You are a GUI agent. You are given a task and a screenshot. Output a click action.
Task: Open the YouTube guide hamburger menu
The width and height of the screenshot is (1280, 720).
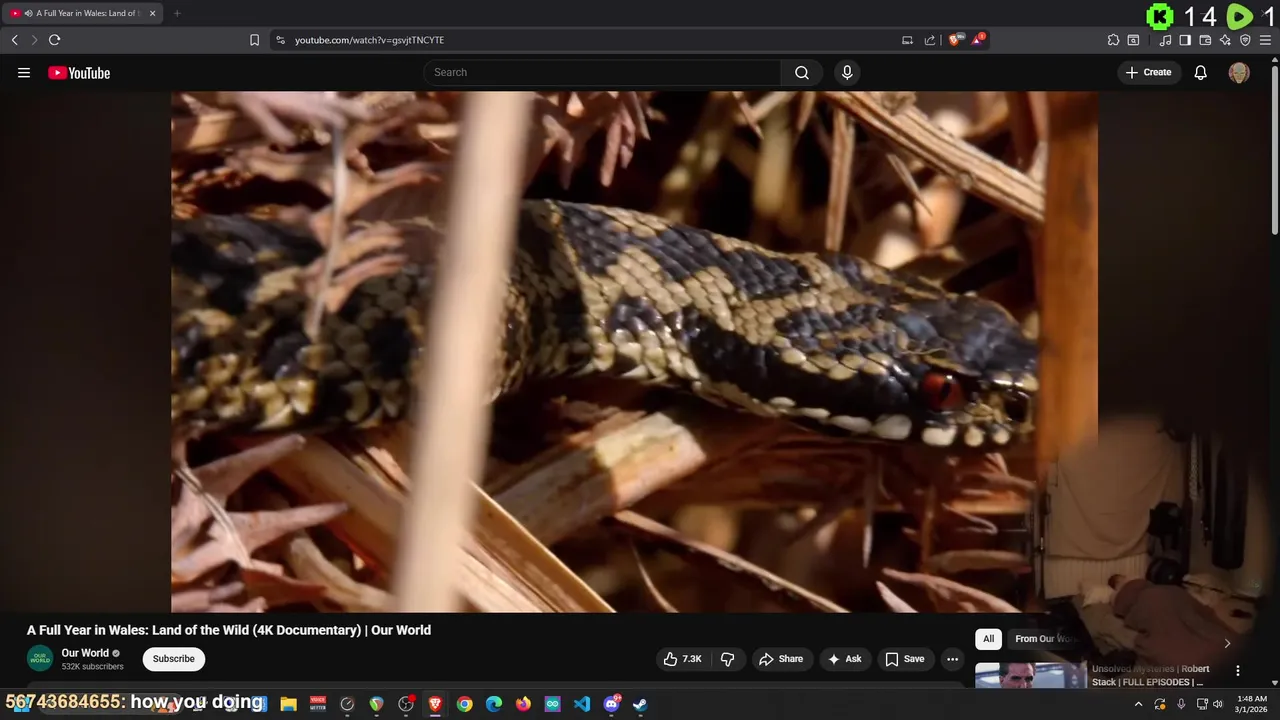pos(24,73)
